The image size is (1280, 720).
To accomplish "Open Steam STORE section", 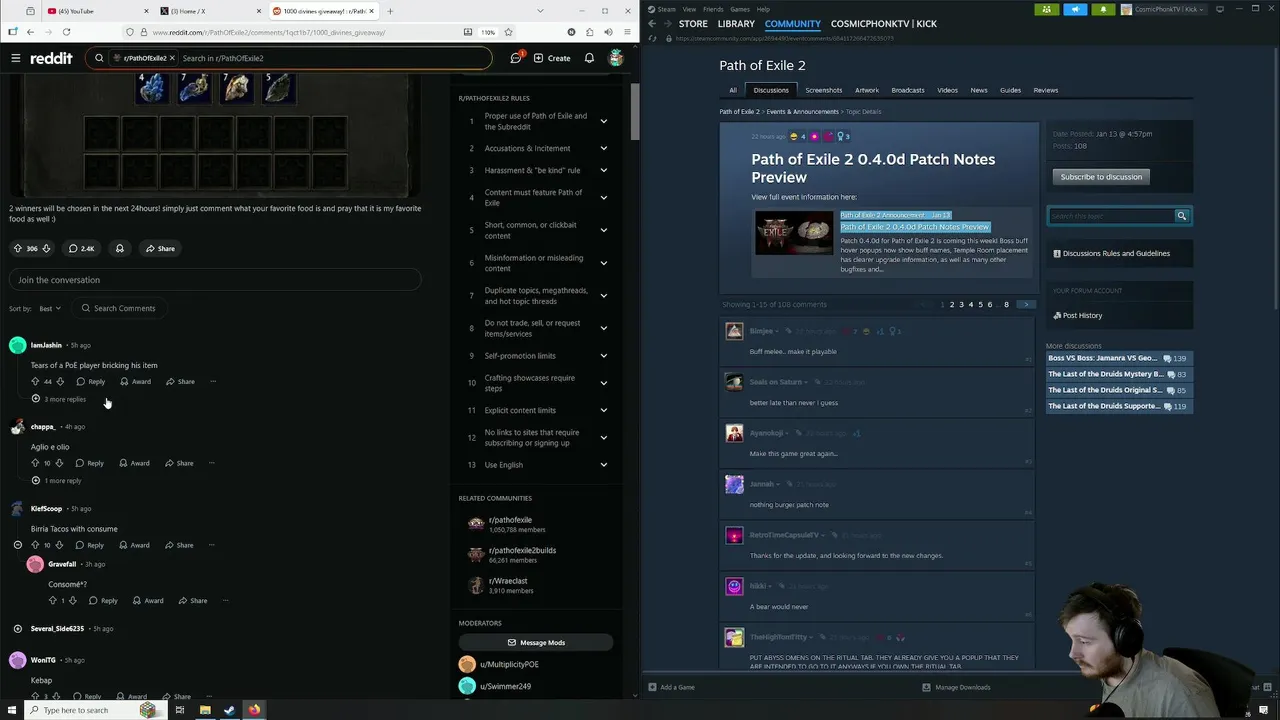I will (x=693, y=23).
